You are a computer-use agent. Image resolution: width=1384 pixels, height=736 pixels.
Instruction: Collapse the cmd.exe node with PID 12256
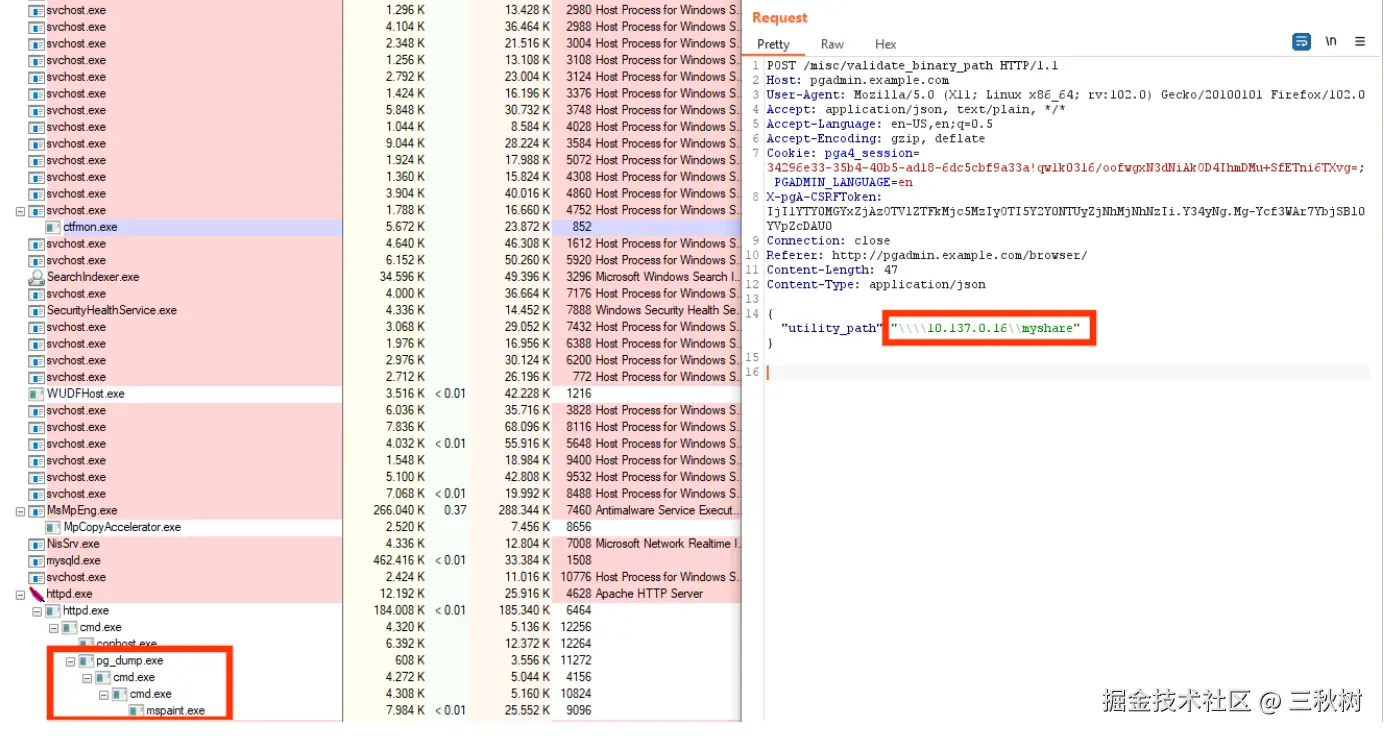coord(54,628)
